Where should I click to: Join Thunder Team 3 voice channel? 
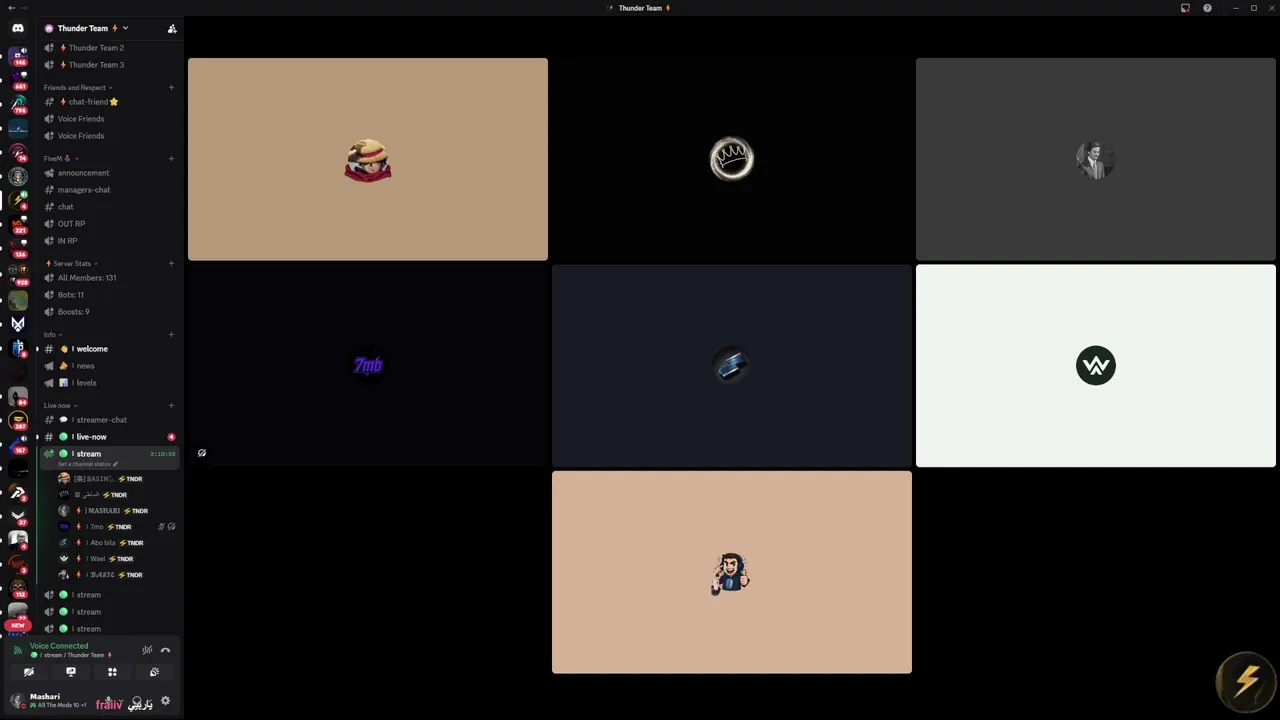pos(109,65)
